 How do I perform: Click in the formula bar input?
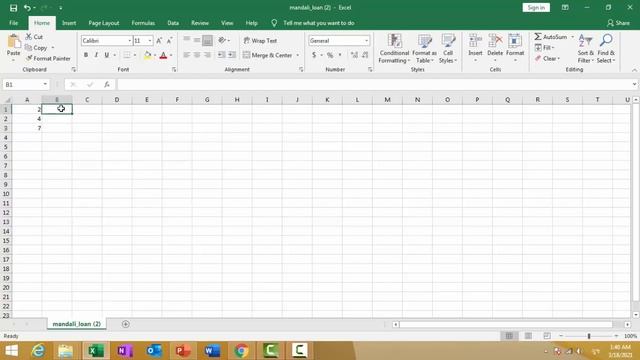[x=373, y=84]
